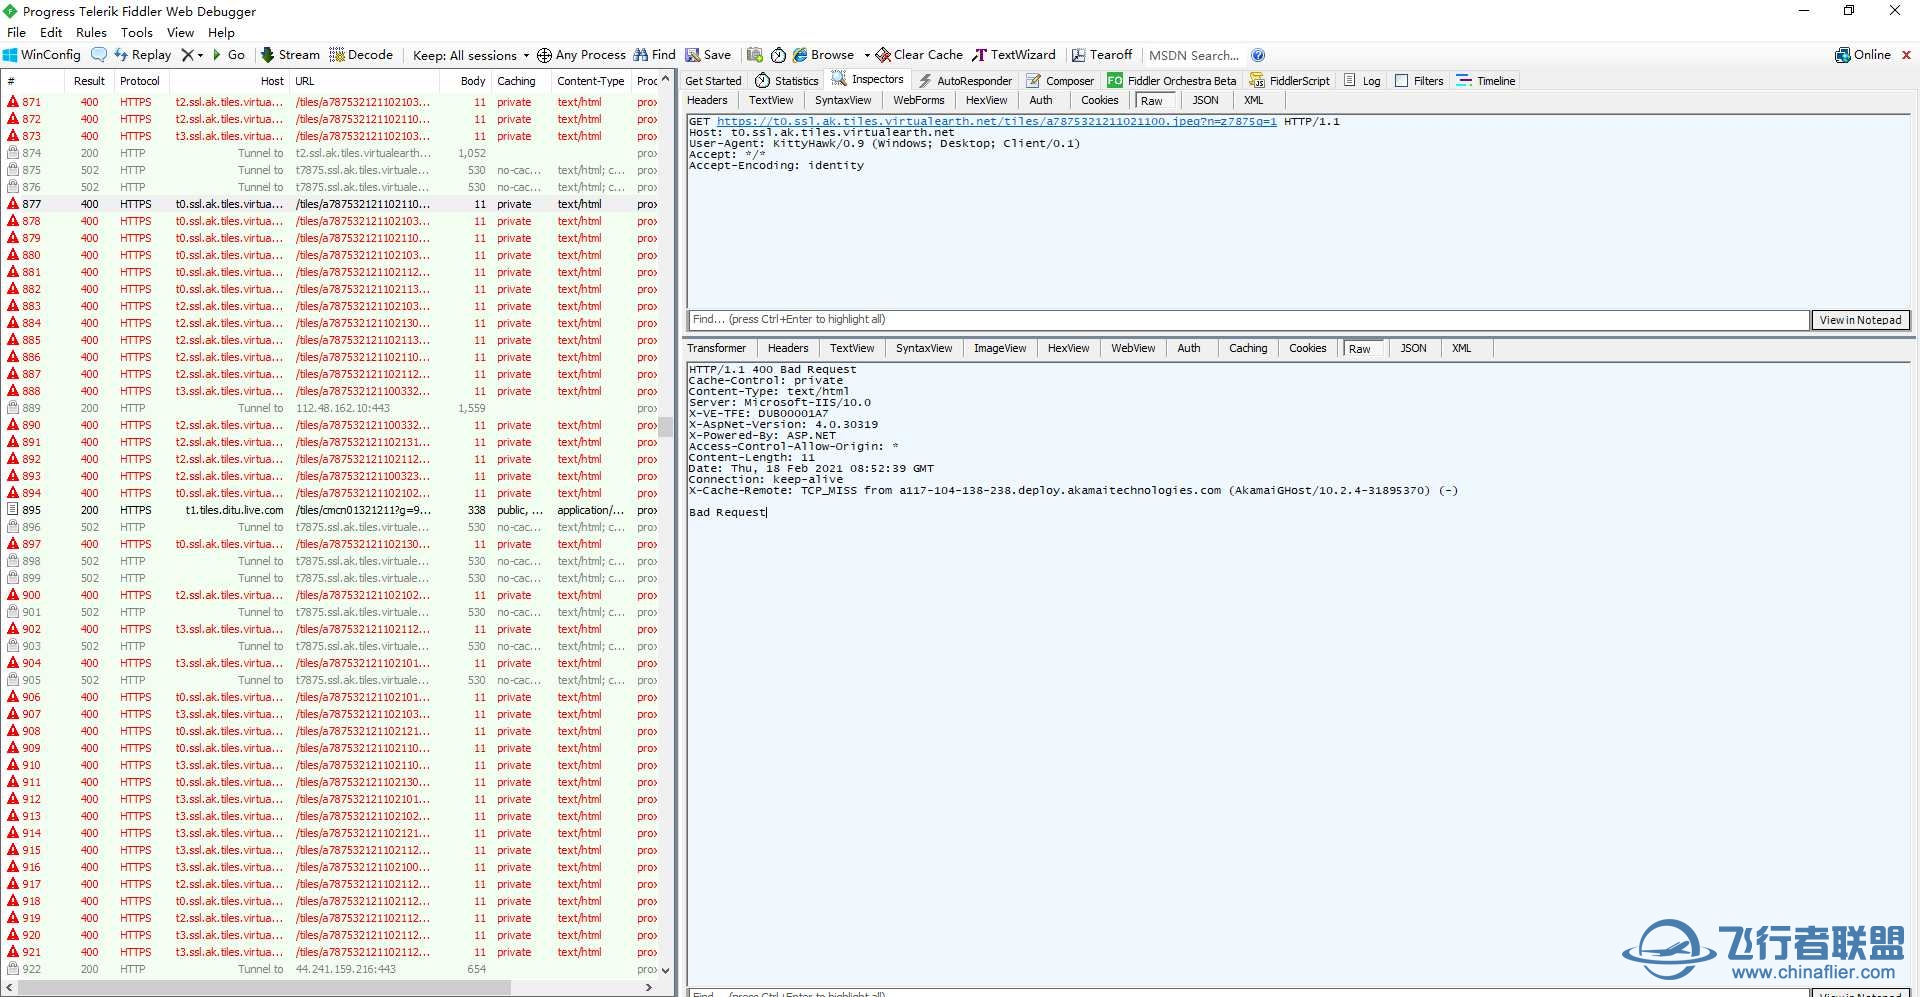
Task: Open the Timeline tab
Action: pos(1486,81)
